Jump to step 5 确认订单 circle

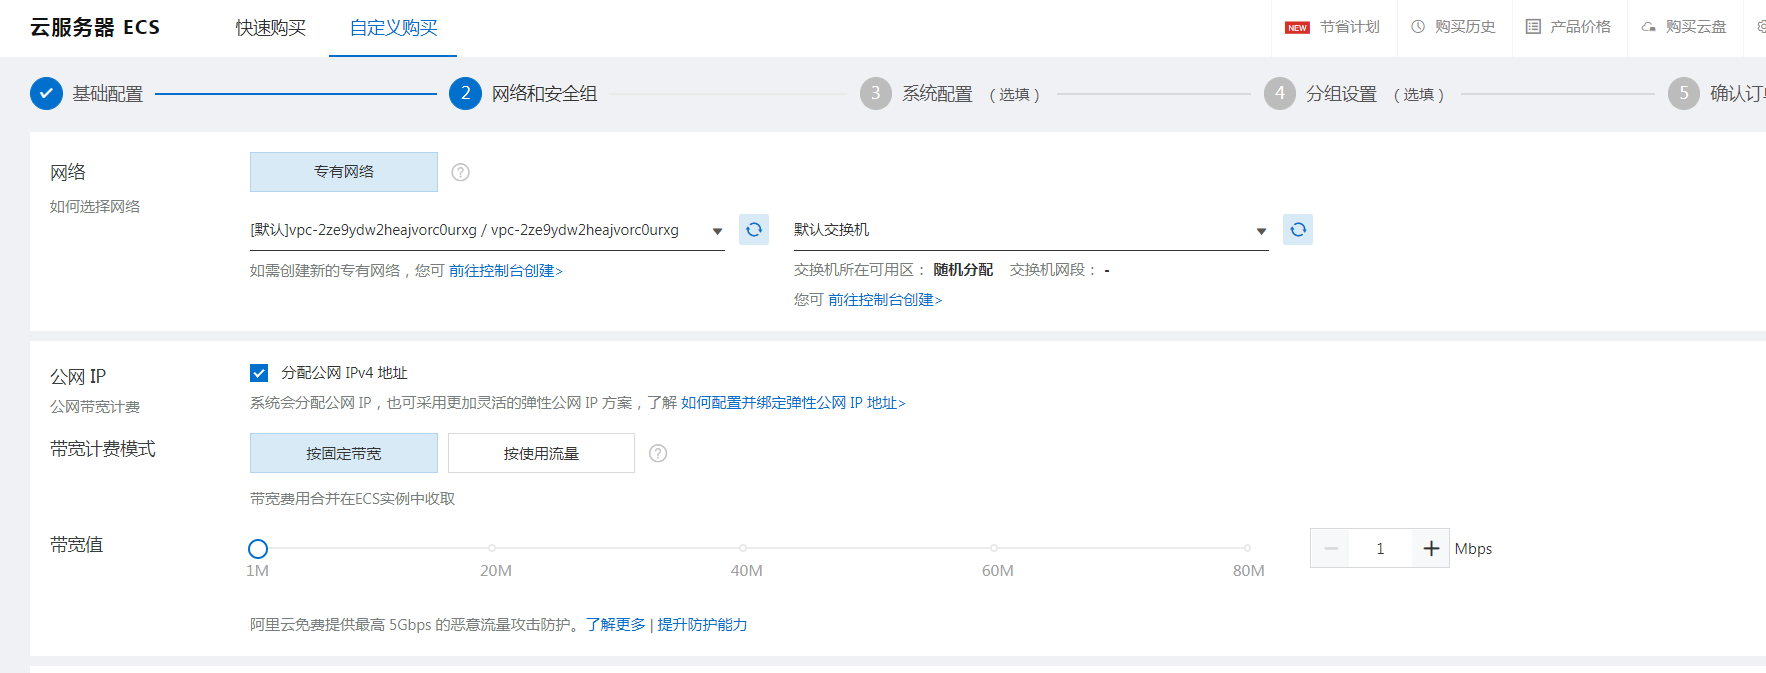(x=1684, y=93)
